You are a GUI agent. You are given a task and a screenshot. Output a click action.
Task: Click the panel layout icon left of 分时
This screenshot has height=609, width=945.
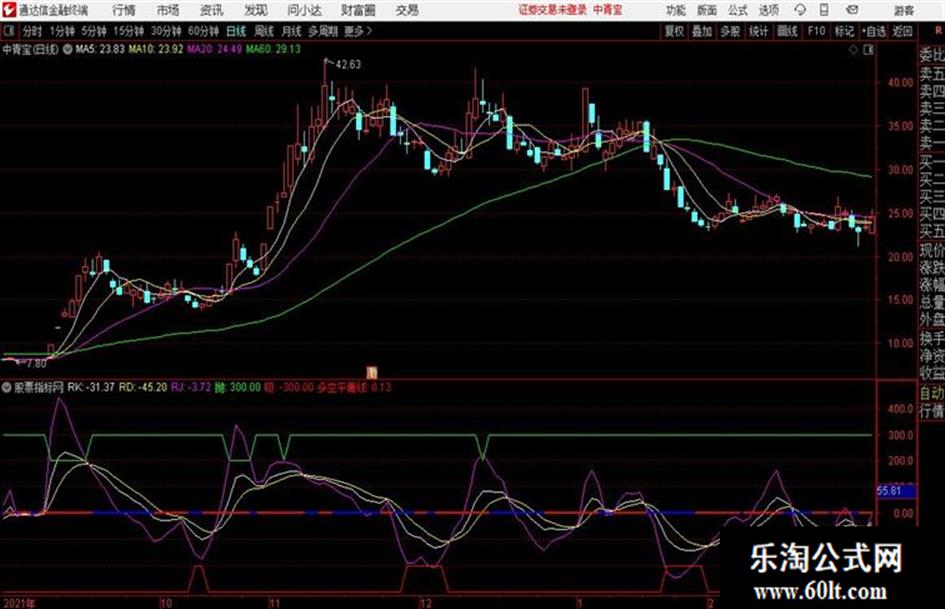[x=8, y=31]
